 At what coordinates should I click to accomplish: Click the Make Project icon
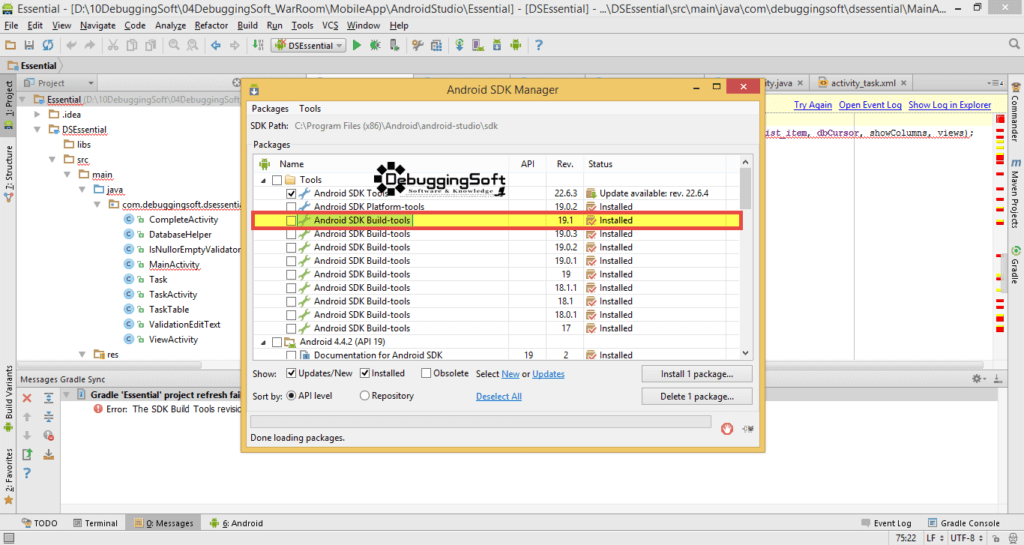coord(259,45)
